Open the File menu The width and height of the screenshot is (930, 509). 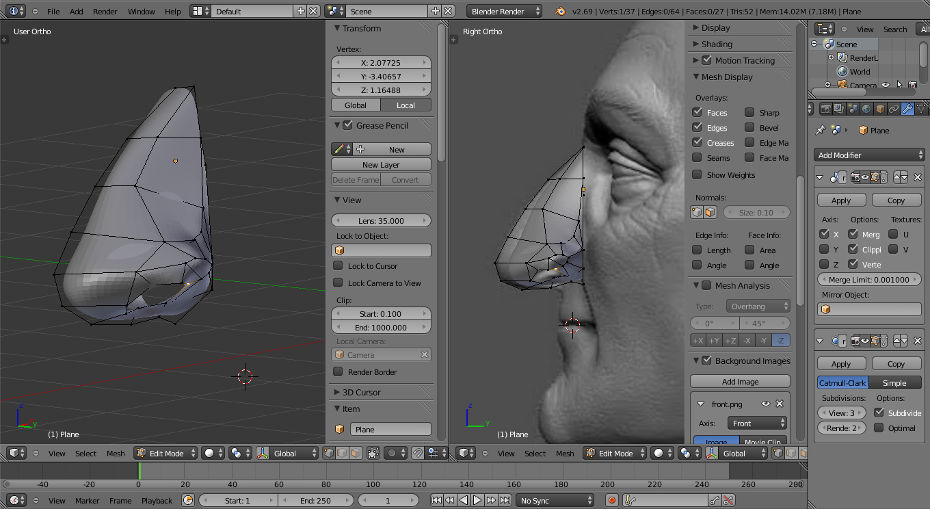click(53, 11)
